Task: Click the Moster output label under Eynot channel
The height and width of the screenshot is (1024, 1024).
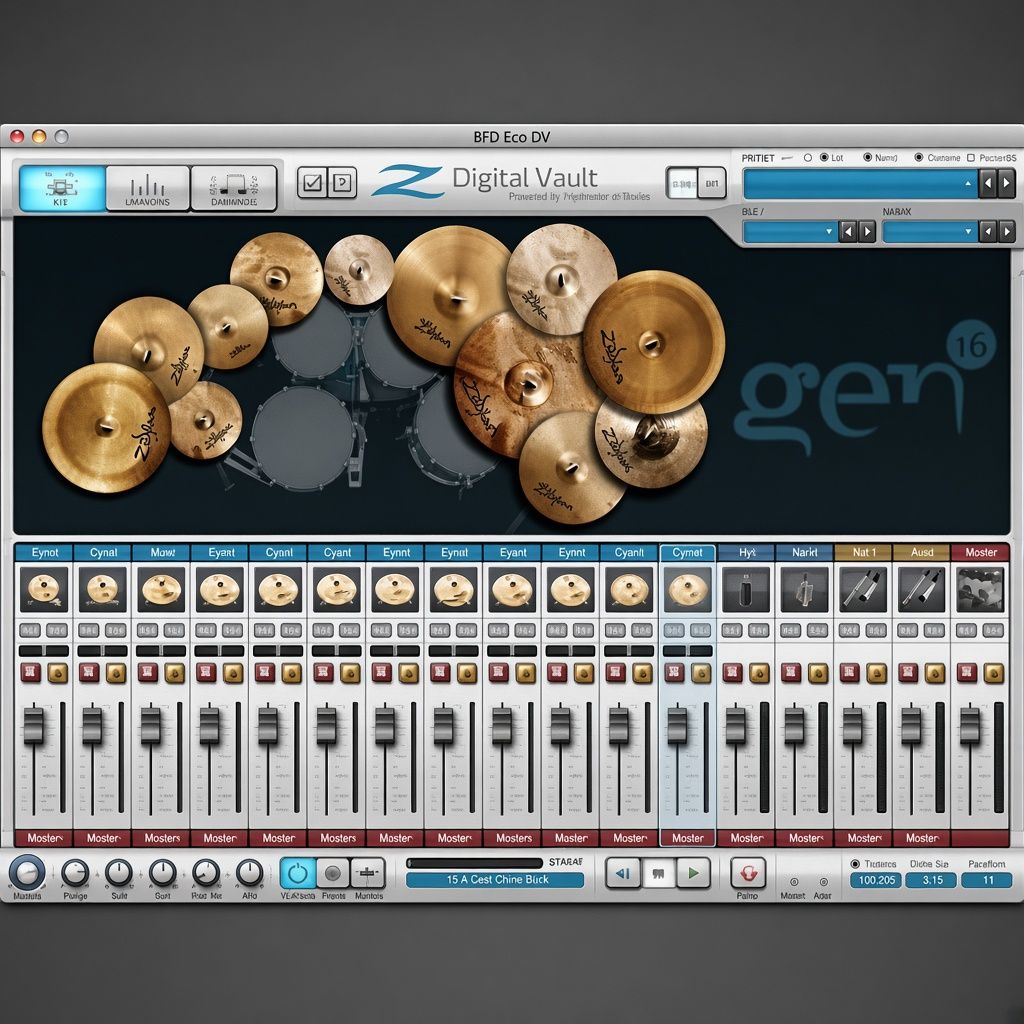Action: point(44,838)
